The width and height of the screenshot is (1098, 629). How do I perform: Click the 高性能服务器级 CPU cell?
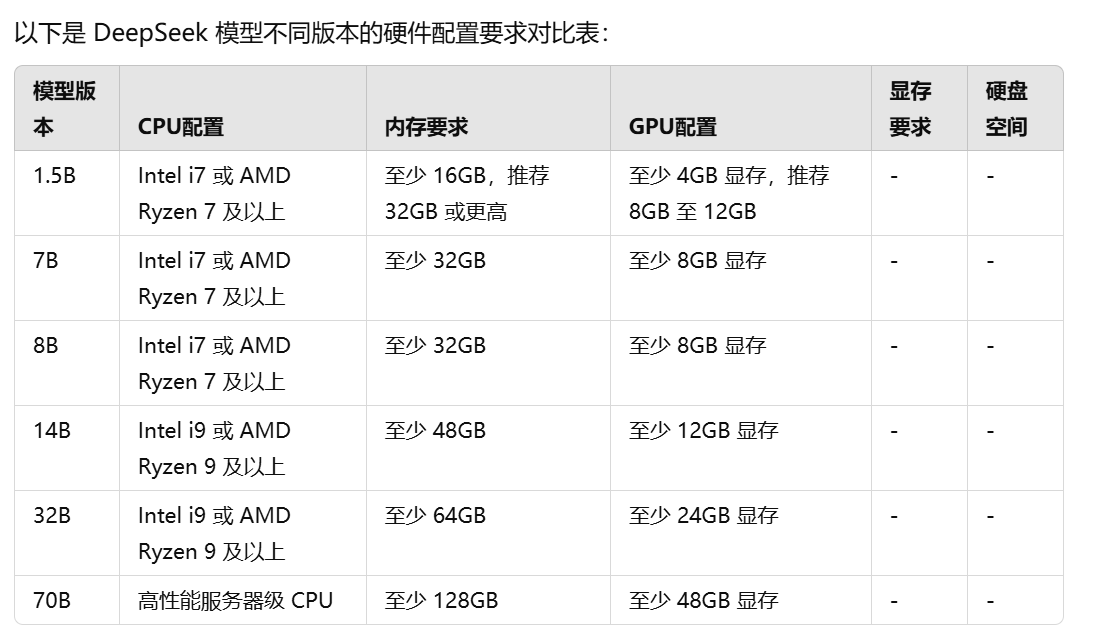click(242, 600)
